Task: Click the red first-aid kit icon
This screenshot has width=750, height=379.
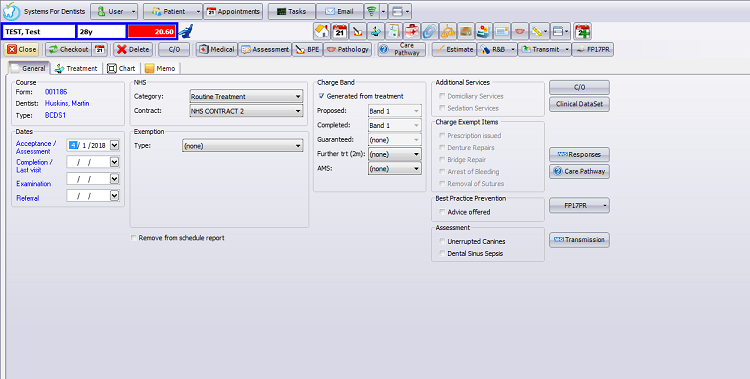Action: [411, 32]
